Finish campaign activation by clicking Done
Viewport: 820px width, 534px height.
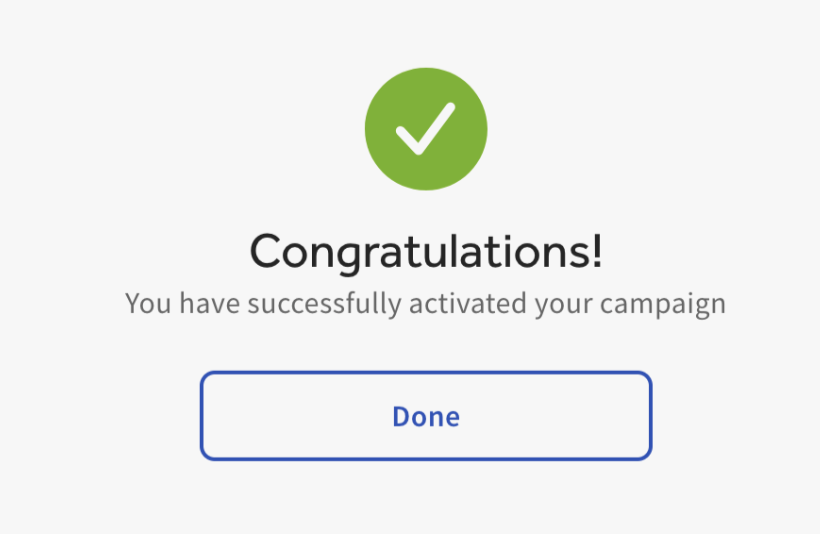(x=426, y=416)
